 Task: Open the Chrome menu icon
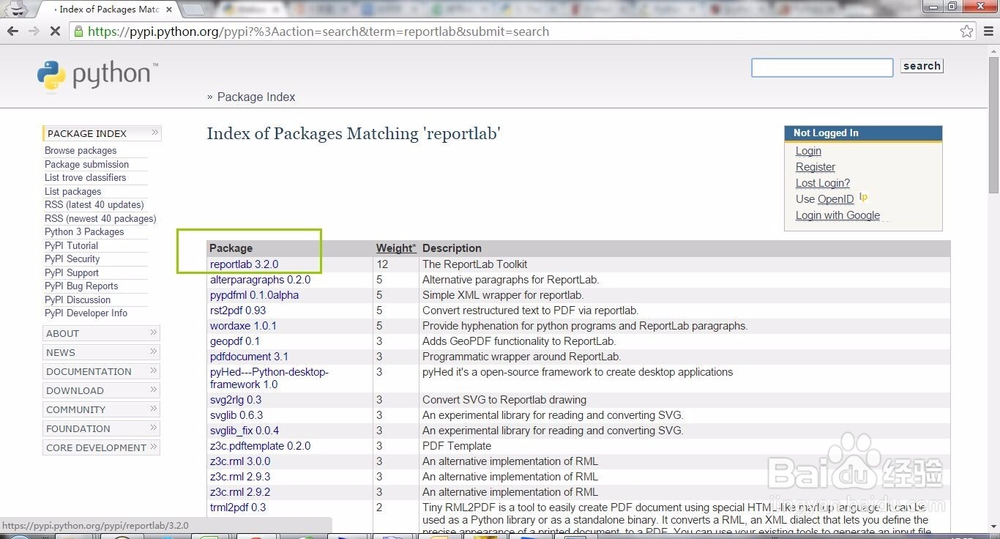988,31
